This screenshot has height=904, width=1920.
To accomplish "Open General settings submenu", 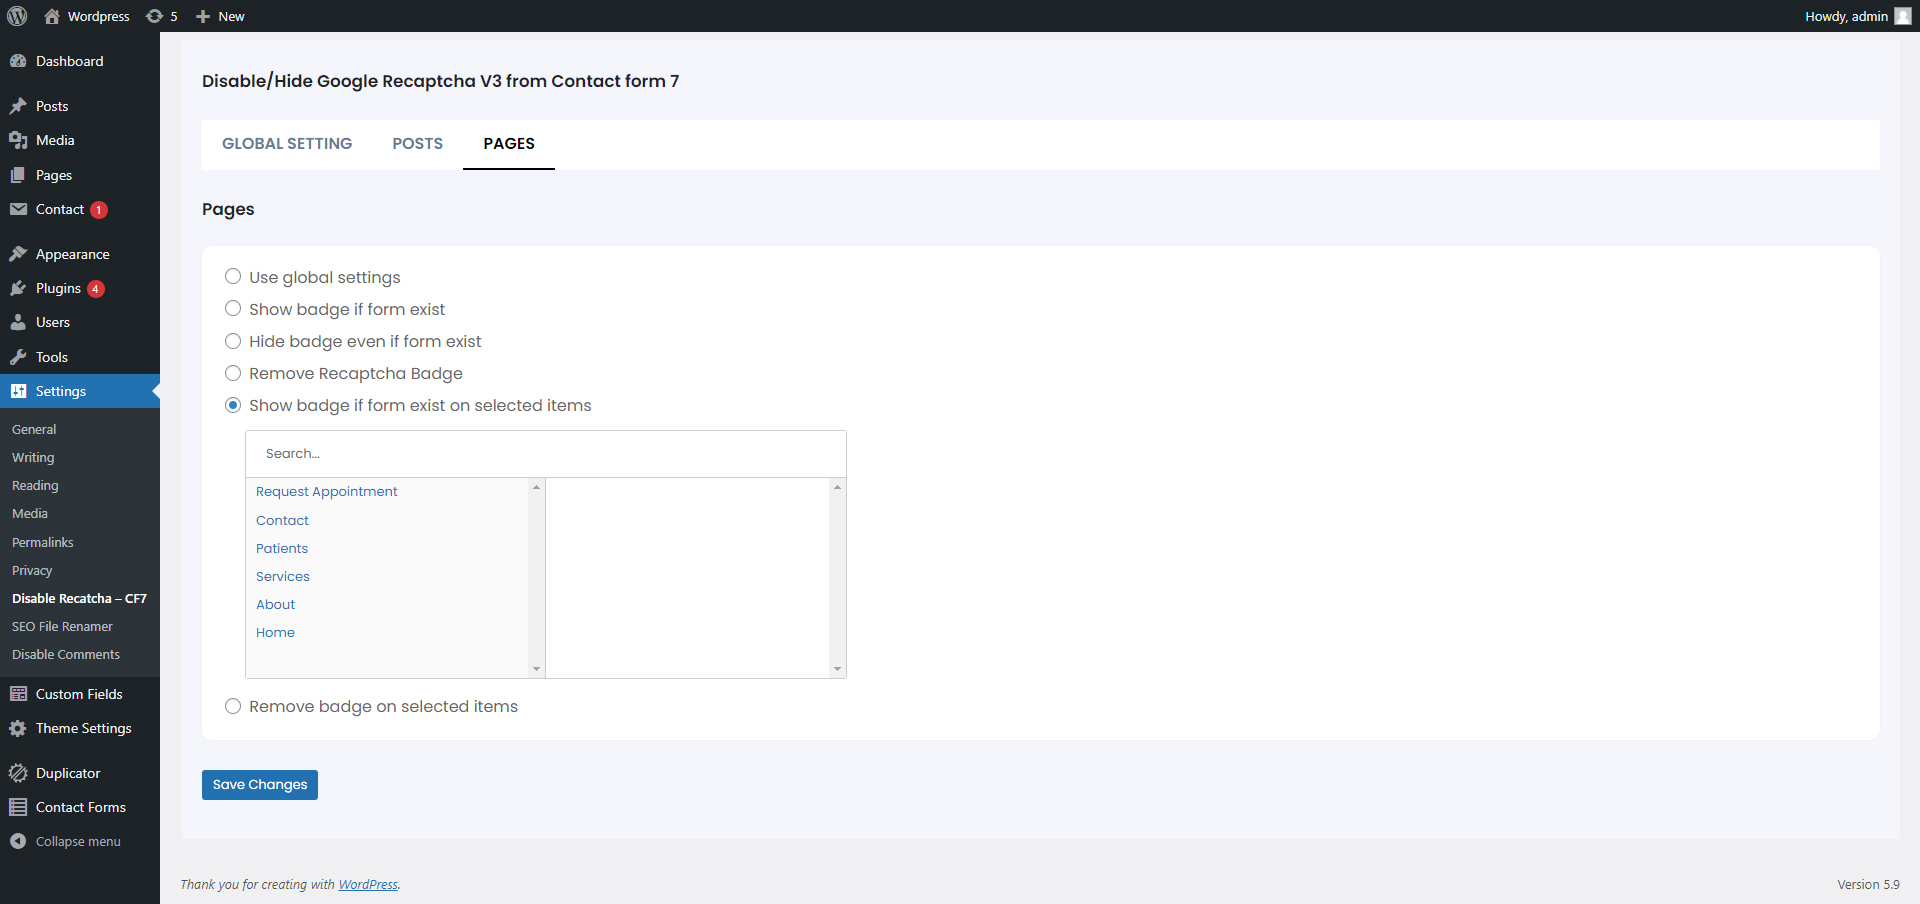I will (34, 429).
